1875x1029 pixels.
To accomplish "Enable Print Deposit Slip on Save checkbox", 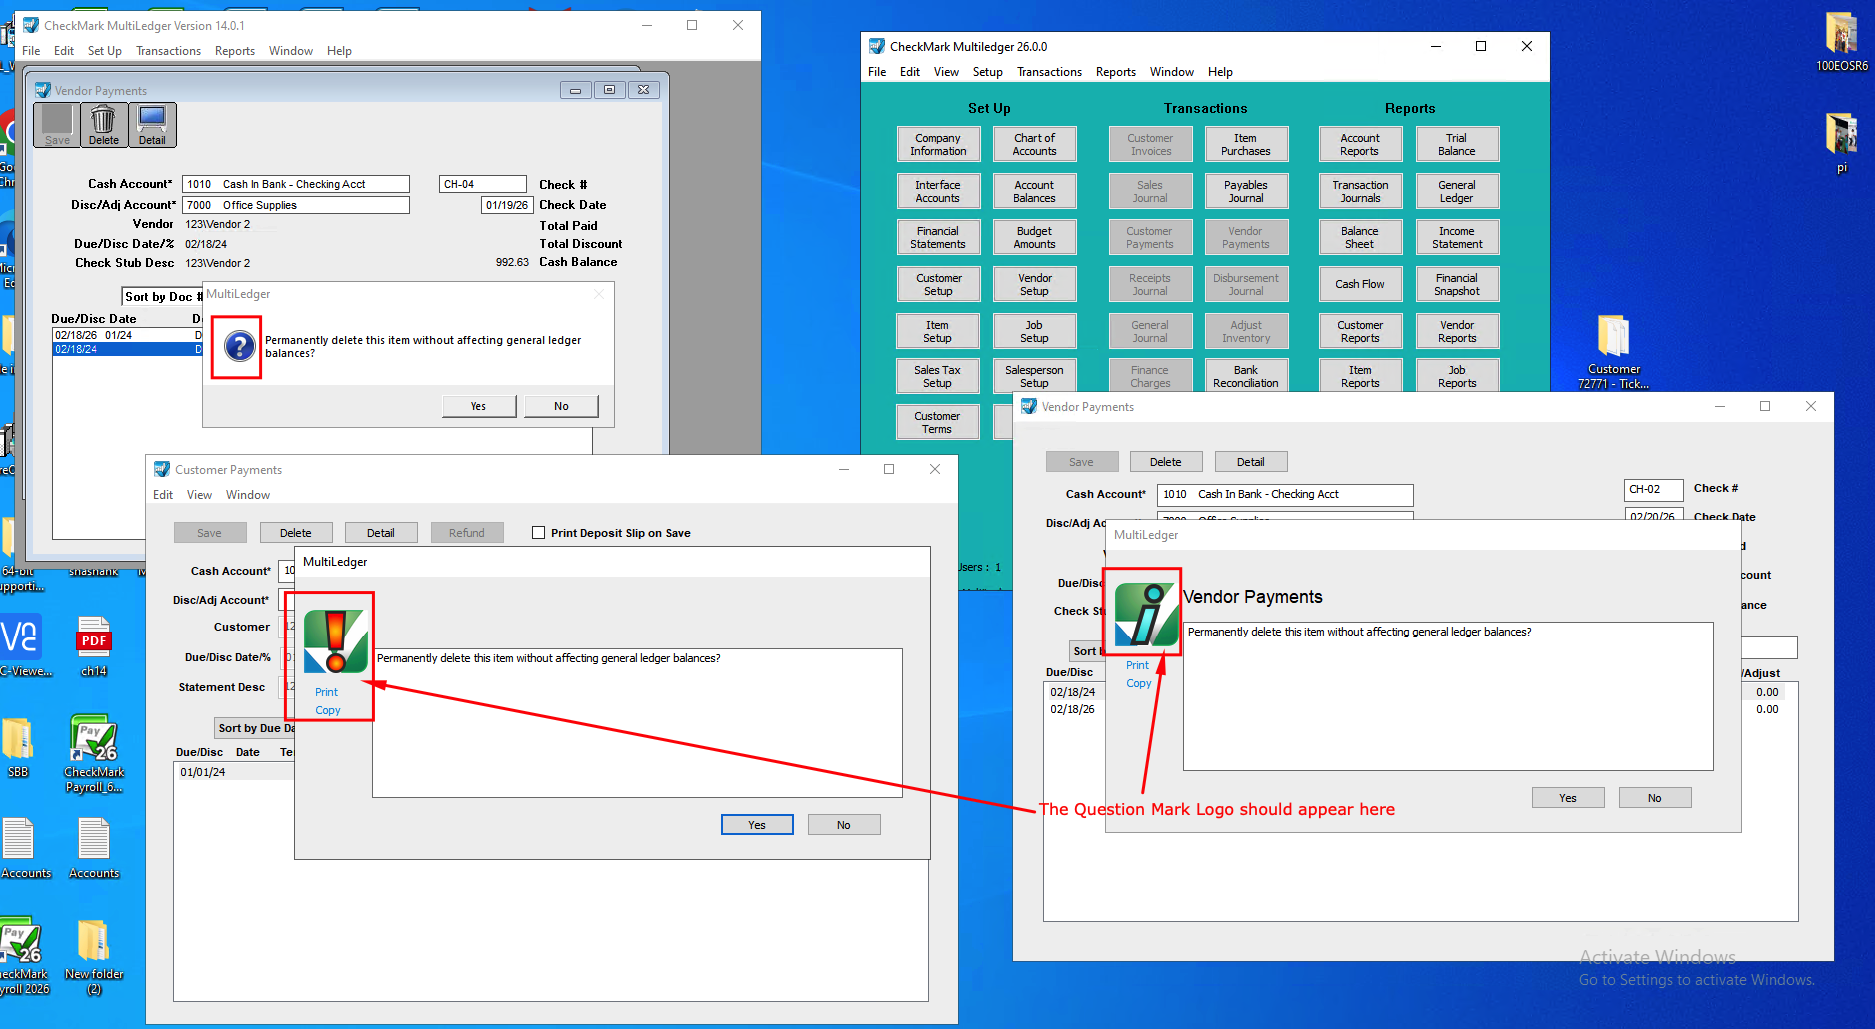I will point(539,533).
